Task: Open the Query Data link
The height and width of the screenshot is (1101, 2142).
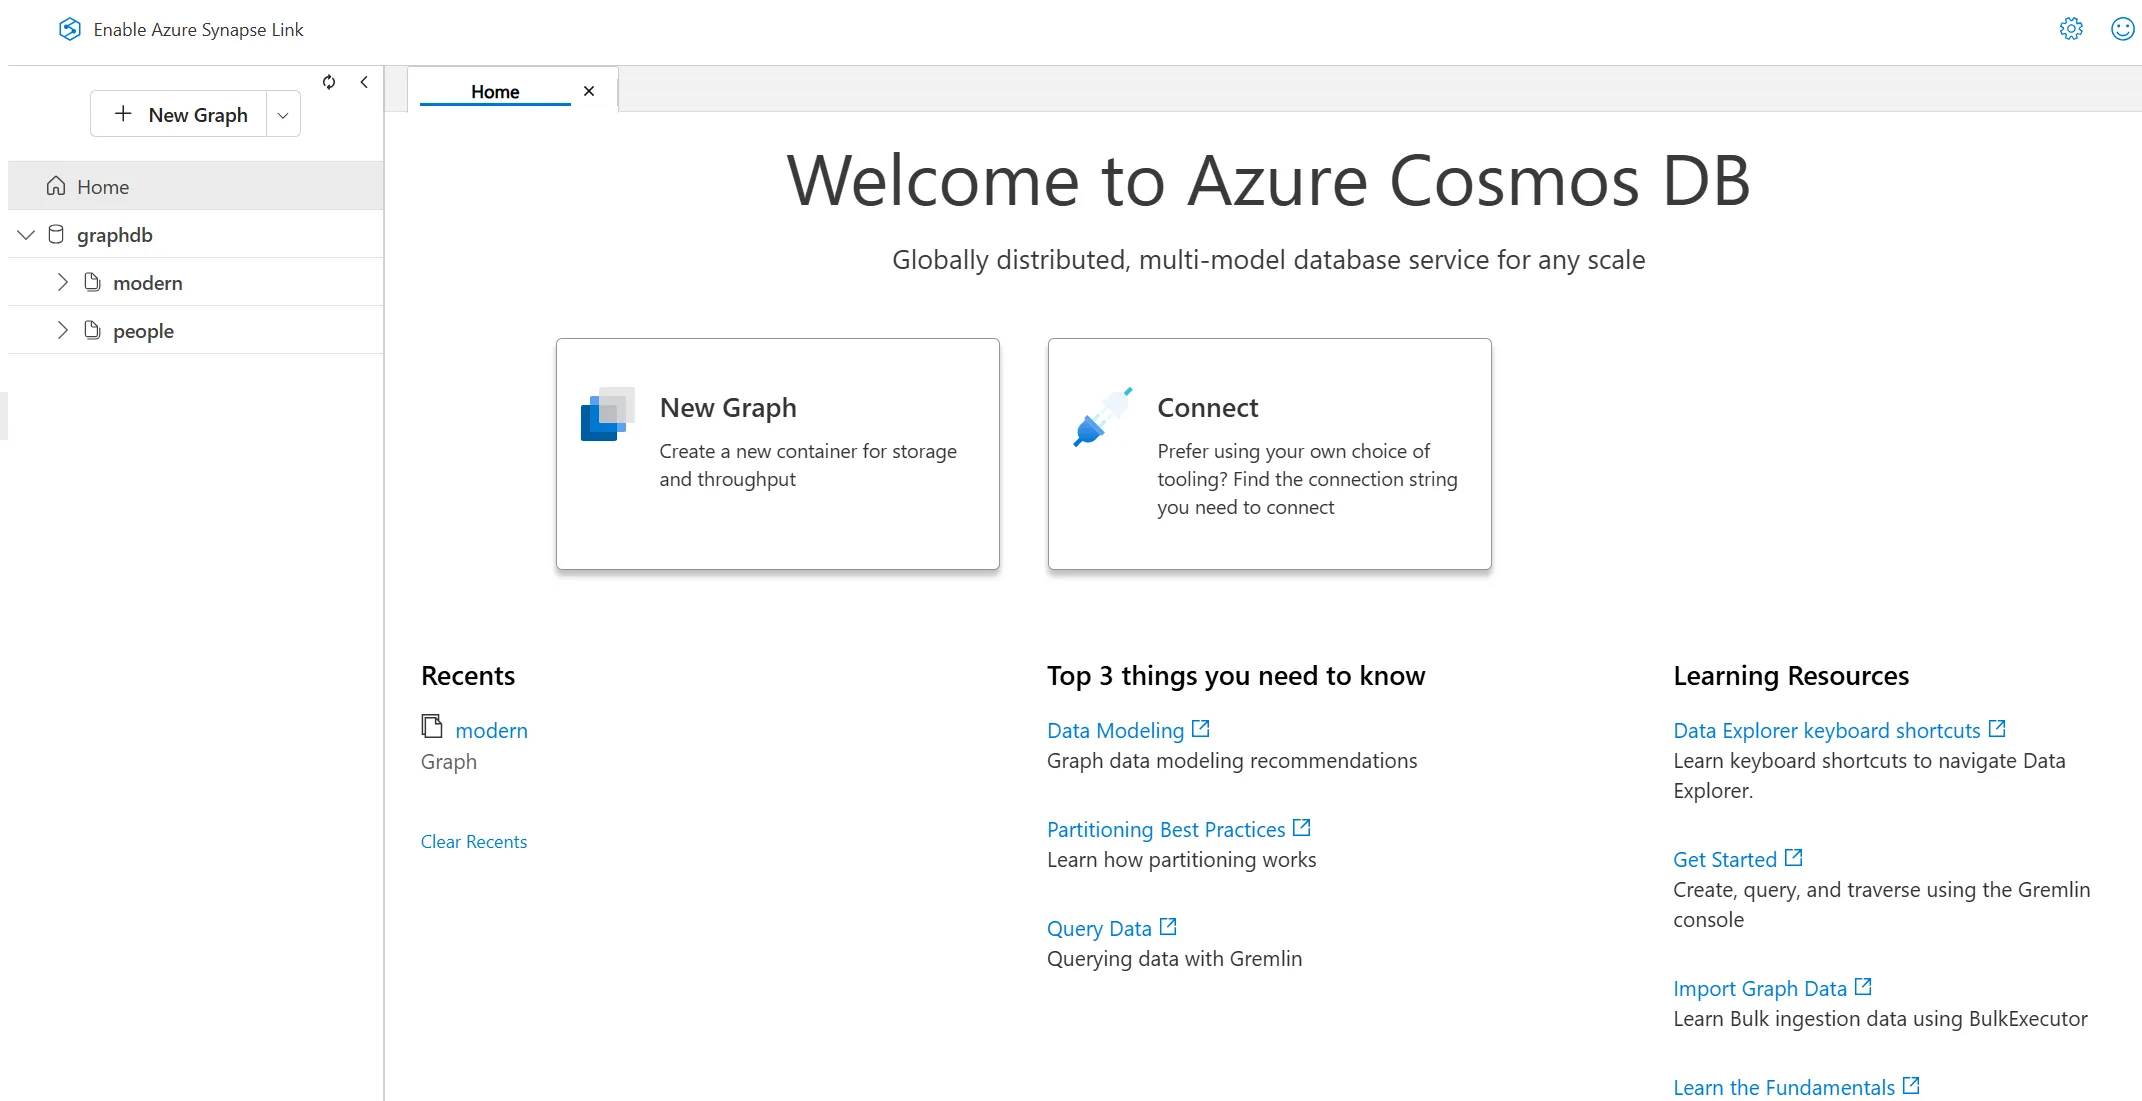Action: click(x=1099, y=929)
